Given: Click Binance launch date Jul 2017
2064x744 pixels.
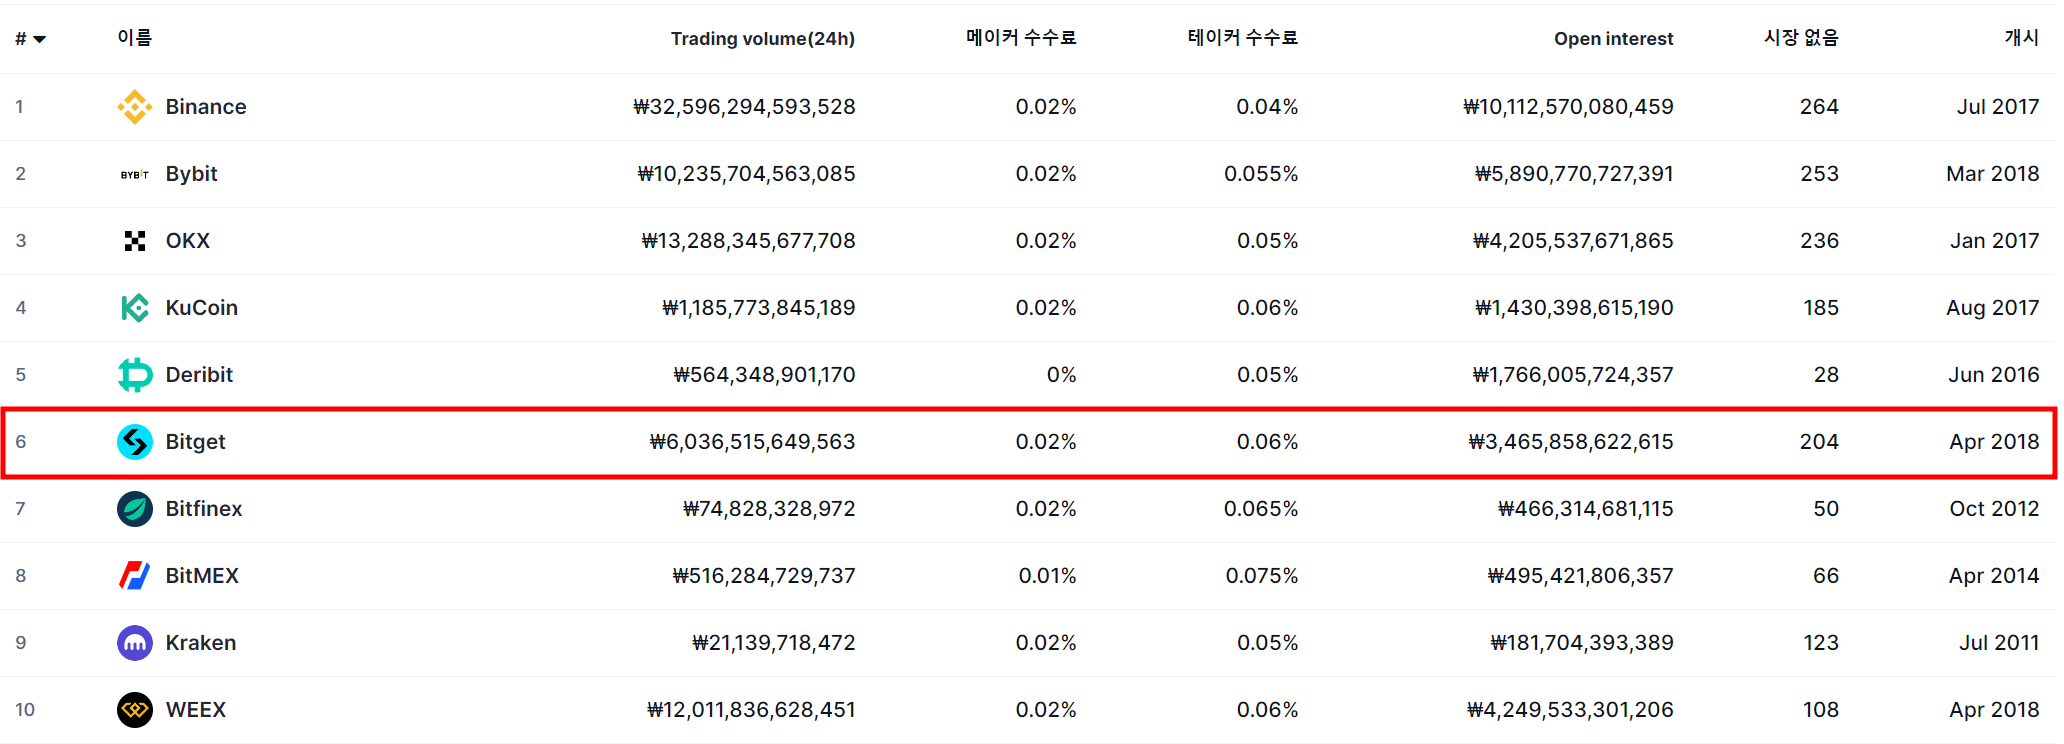Looking at the screenshot, I should 1998,107.
